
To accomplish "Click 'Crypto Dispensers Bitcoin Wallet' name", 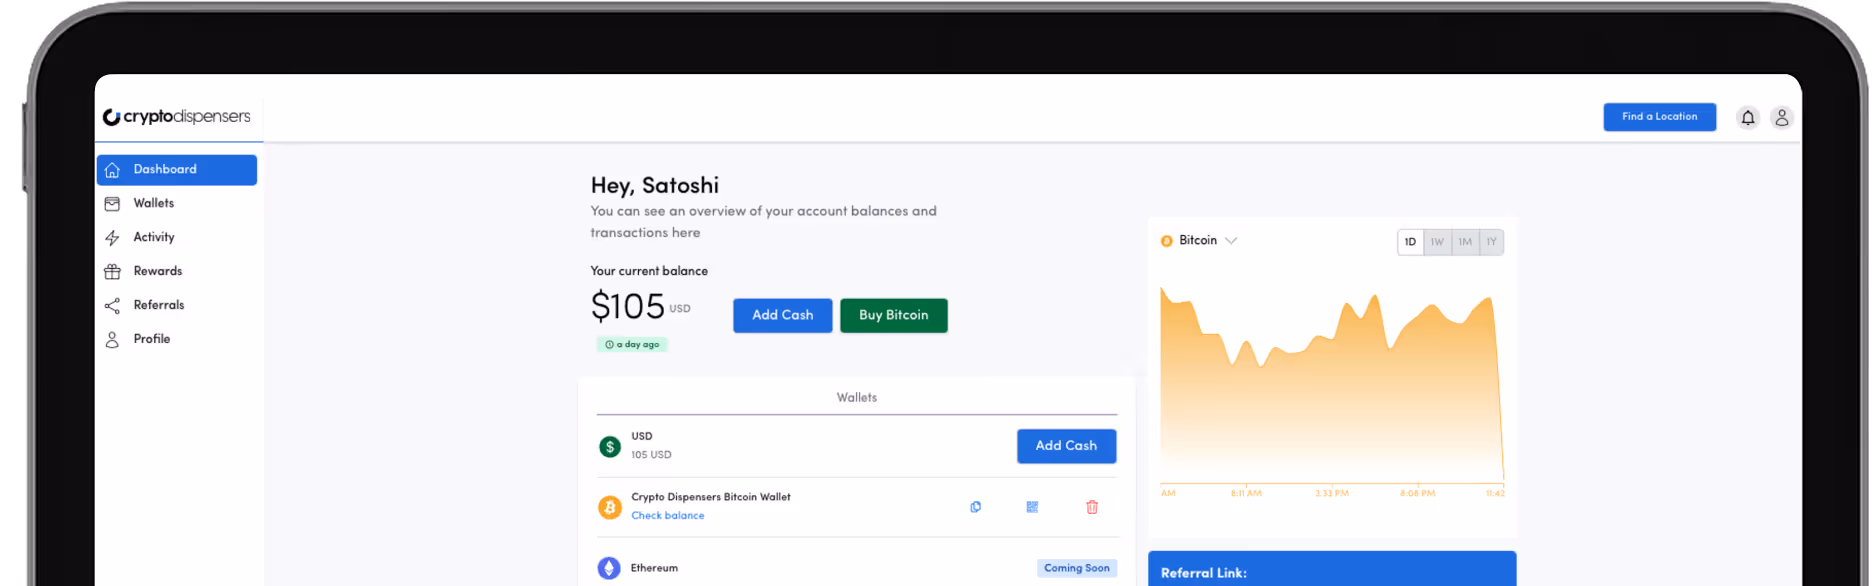I will (711, 497).
